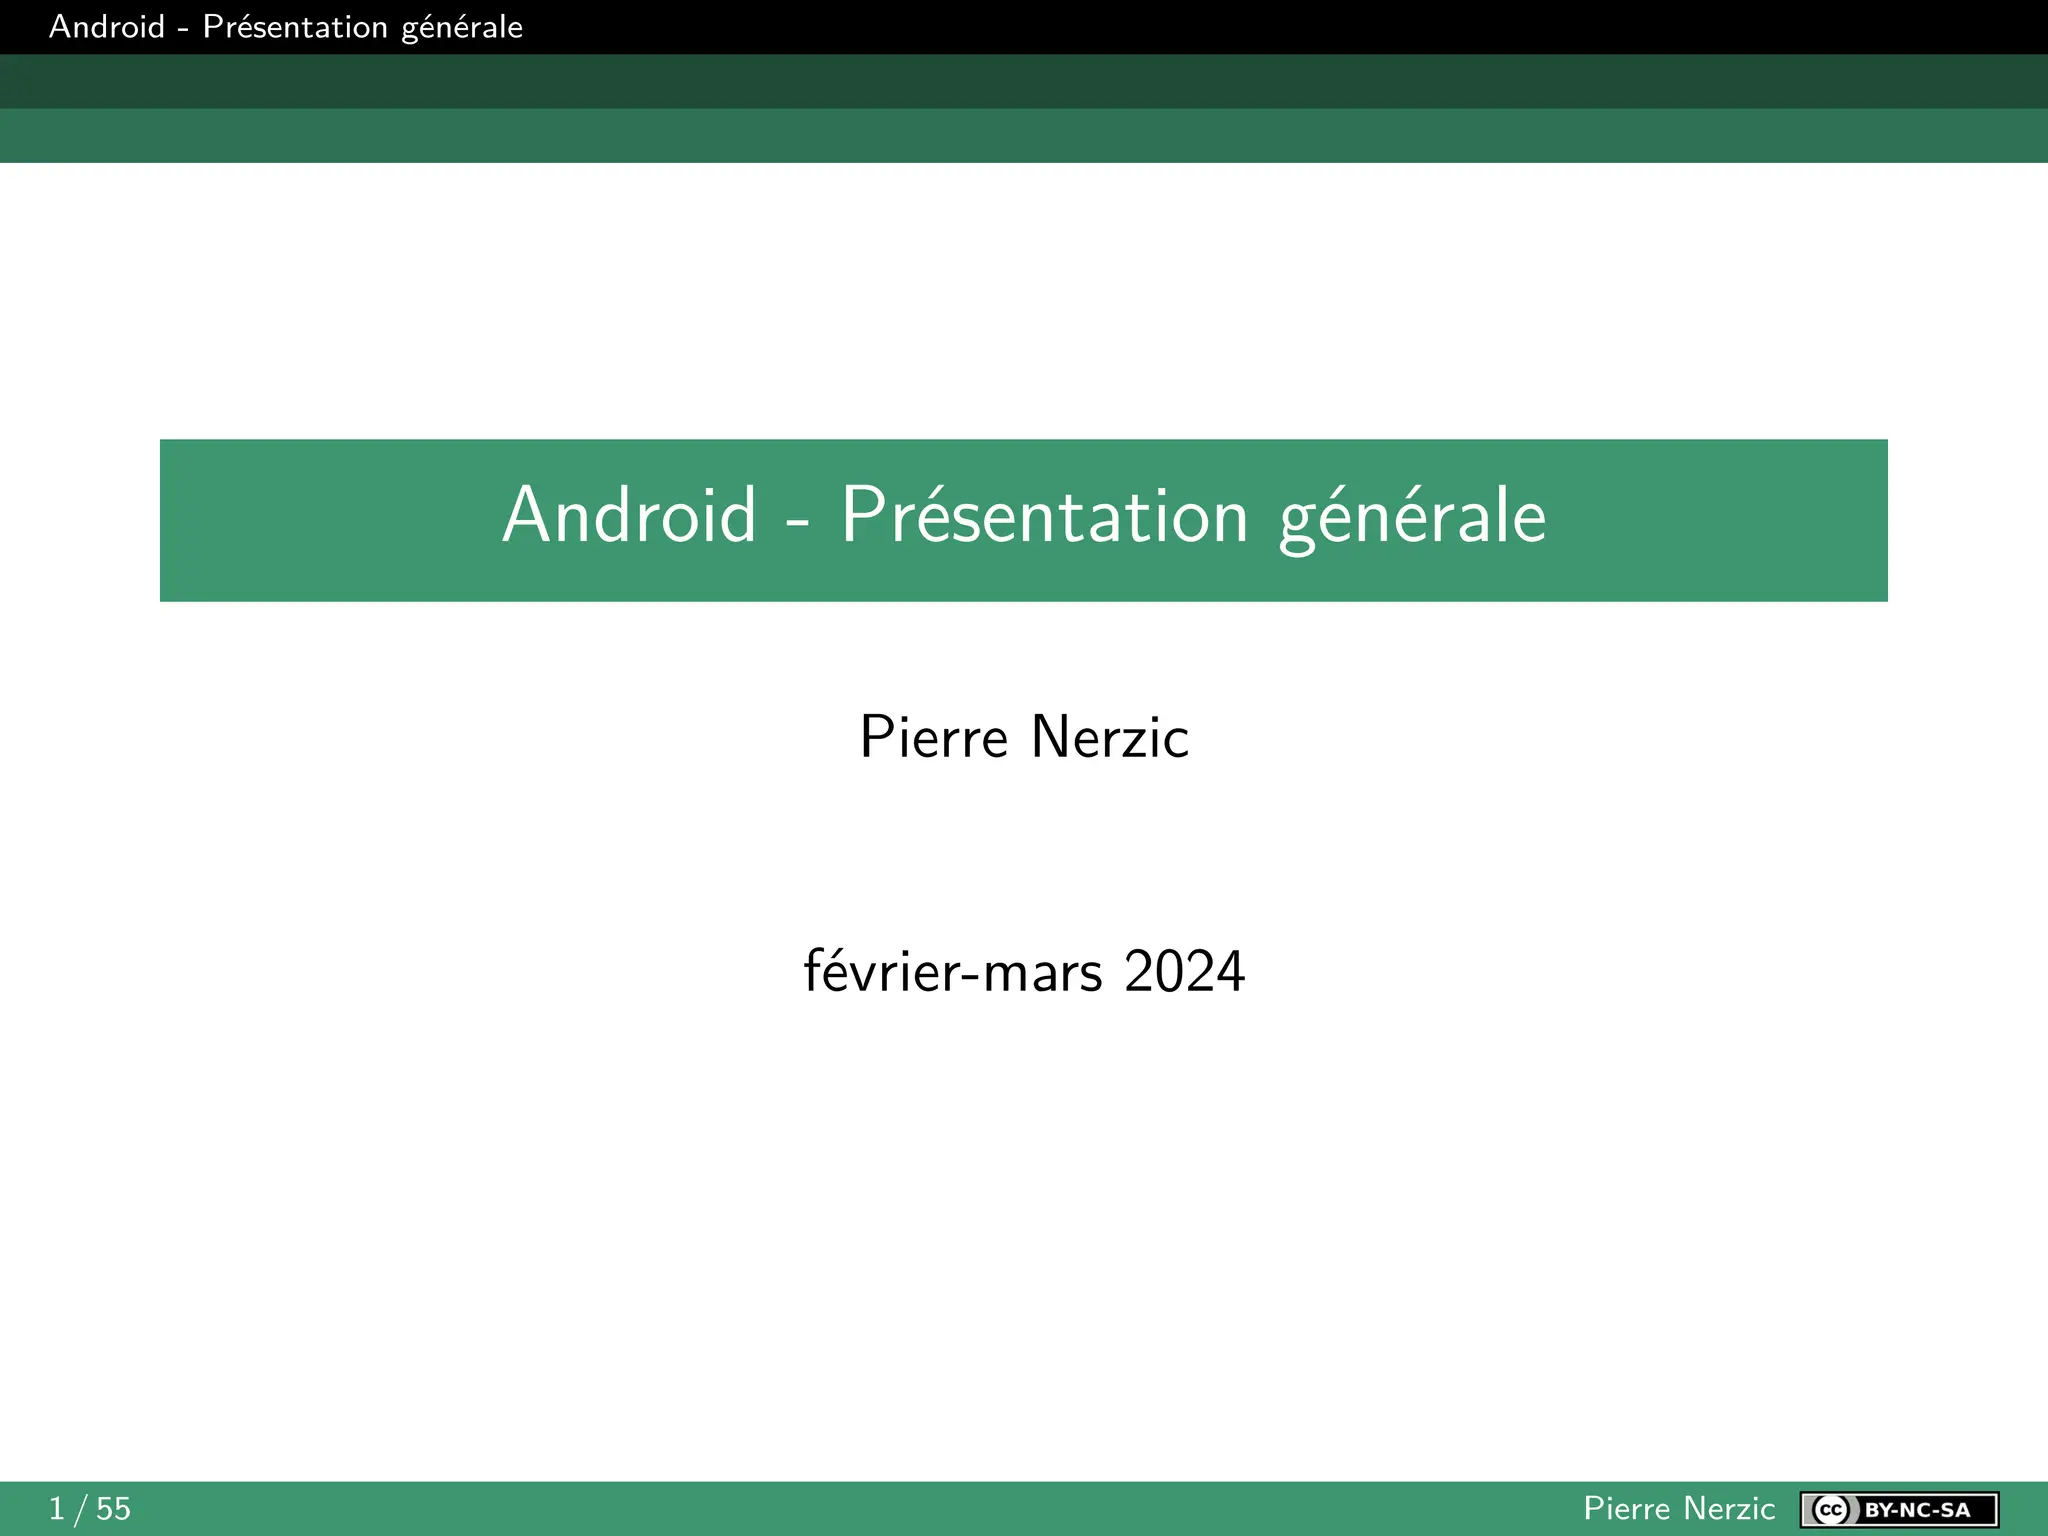Select the centered author name Pierre Nerzic

(1024, 738)
